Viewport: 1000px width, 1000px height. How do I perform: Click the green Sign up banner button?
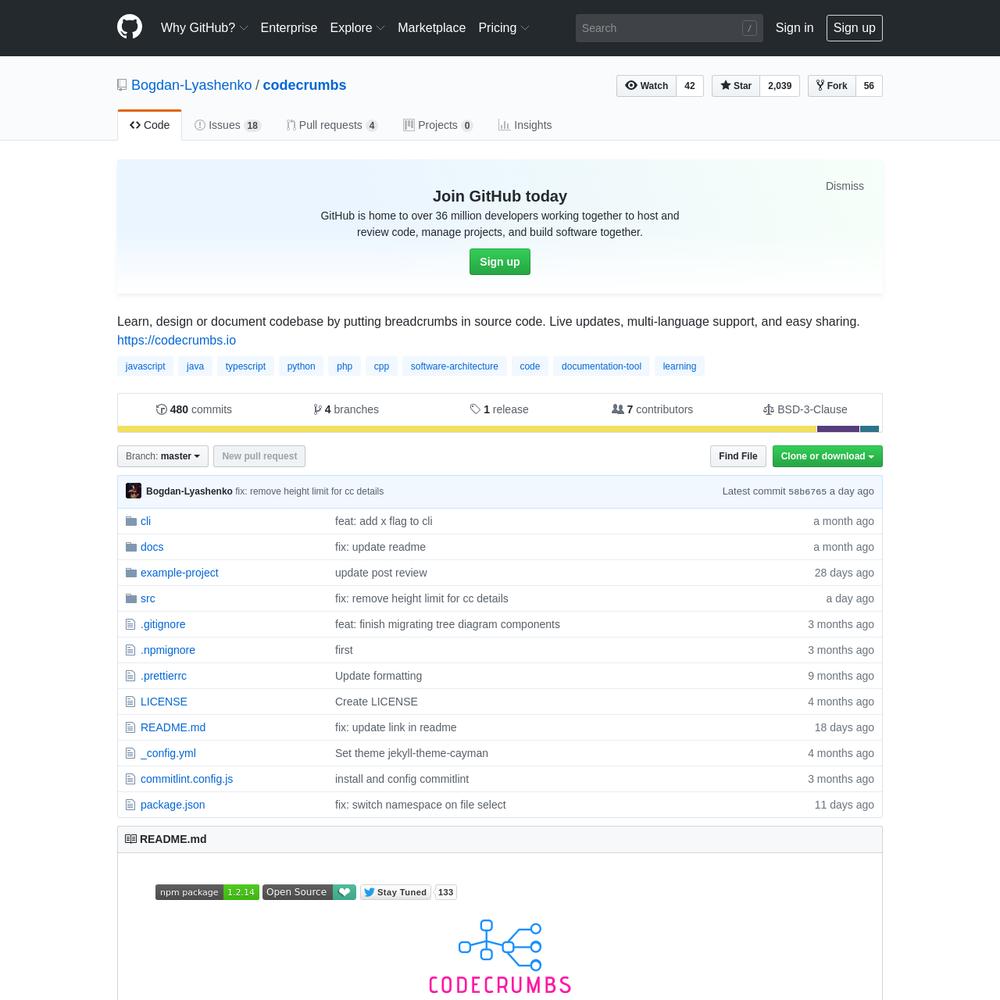click(500, 261)
